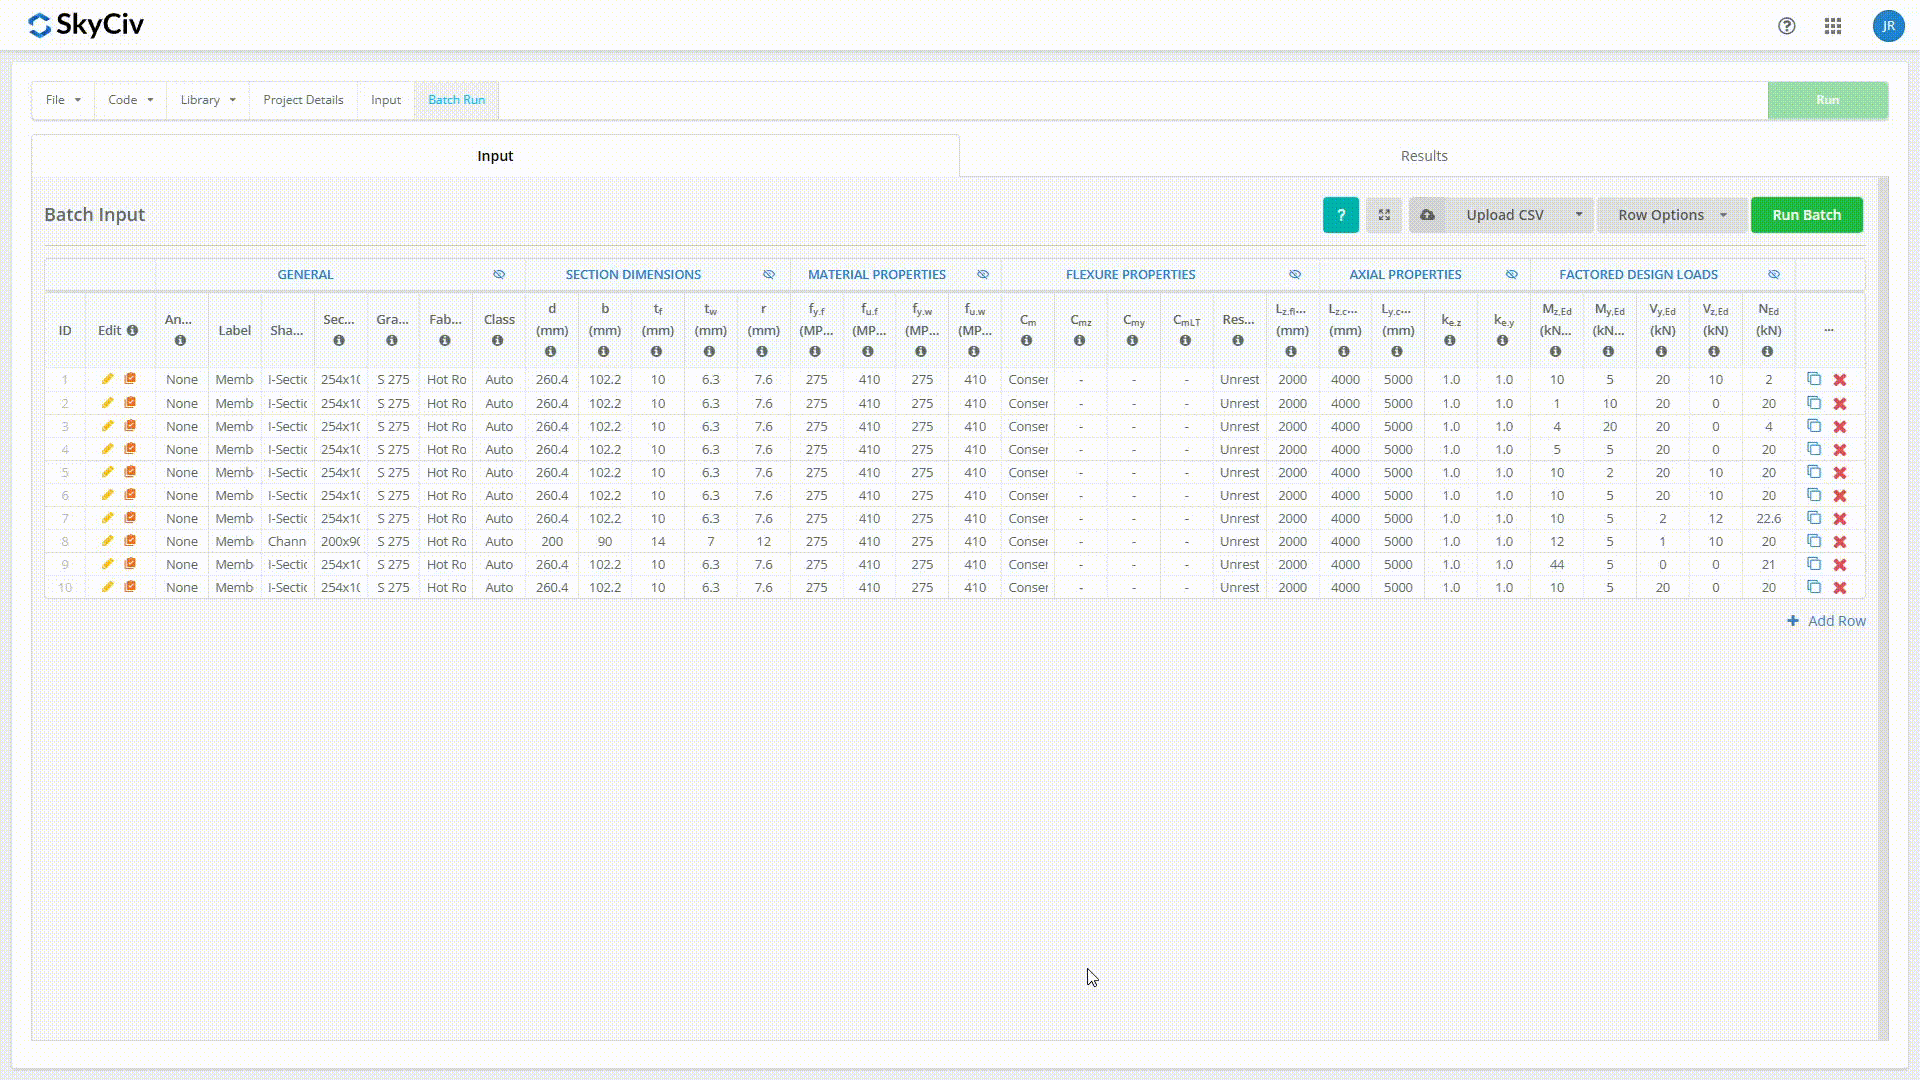Hide the SECTION DIMENSIONS column group
Viewport: 1920px width, 1080px height.
click(x=769, y=274)
